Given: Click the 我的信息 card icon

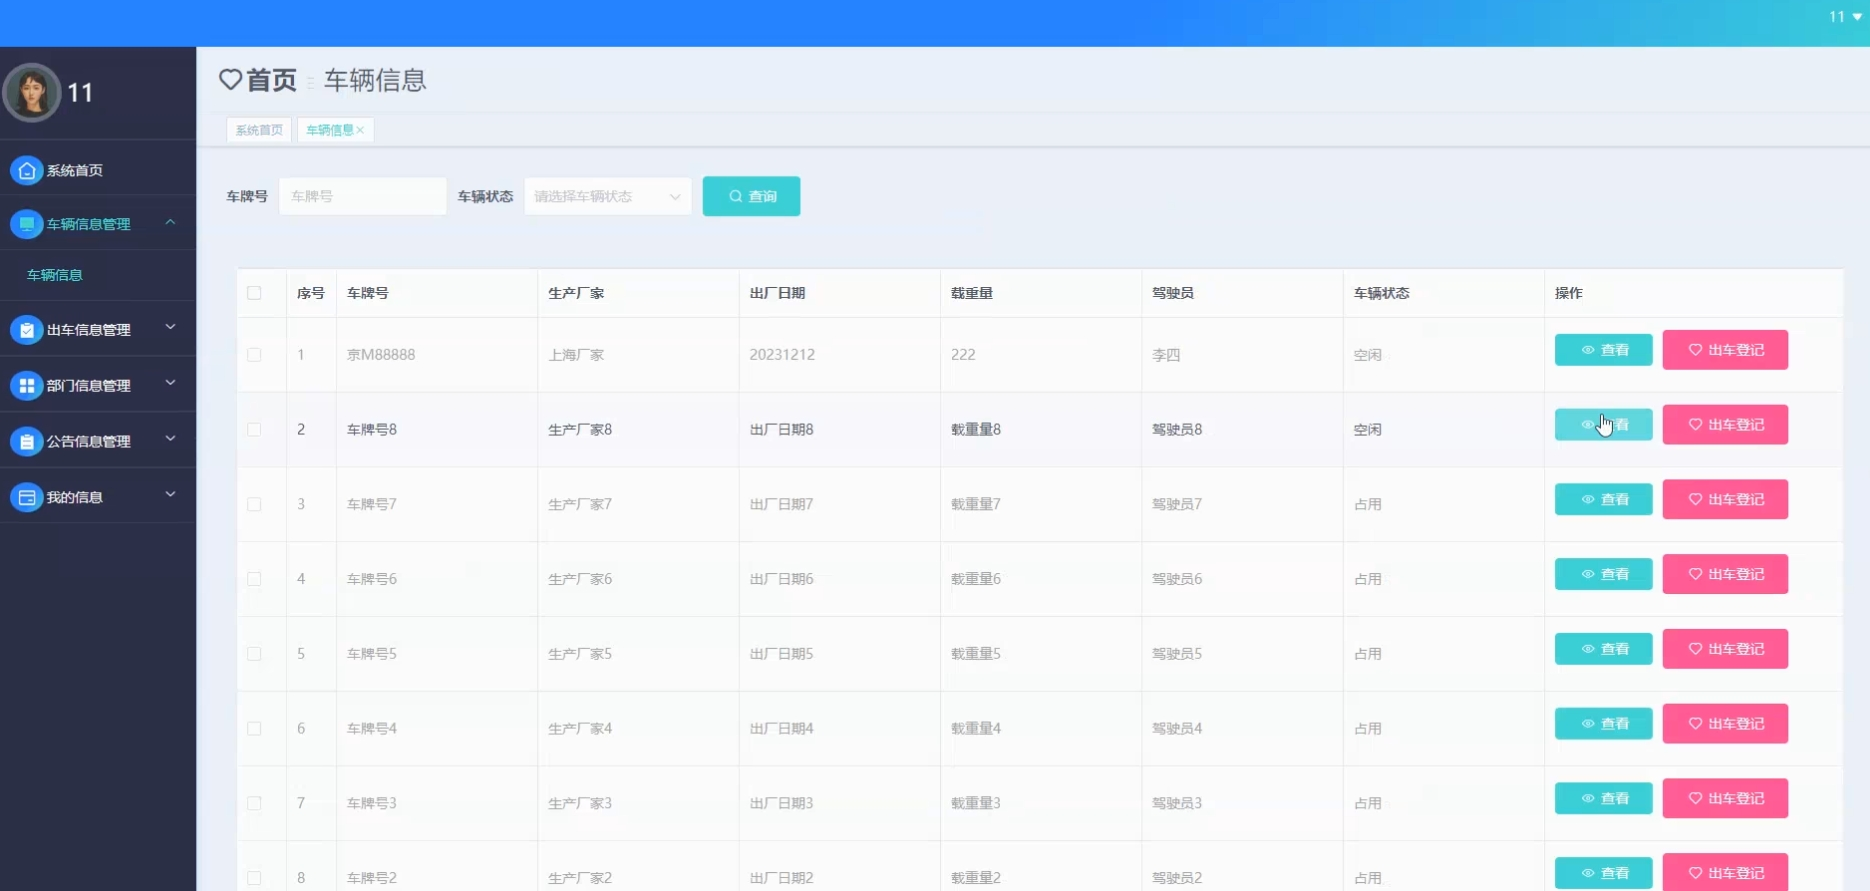Looking at the screenshot, I should 27,497.
